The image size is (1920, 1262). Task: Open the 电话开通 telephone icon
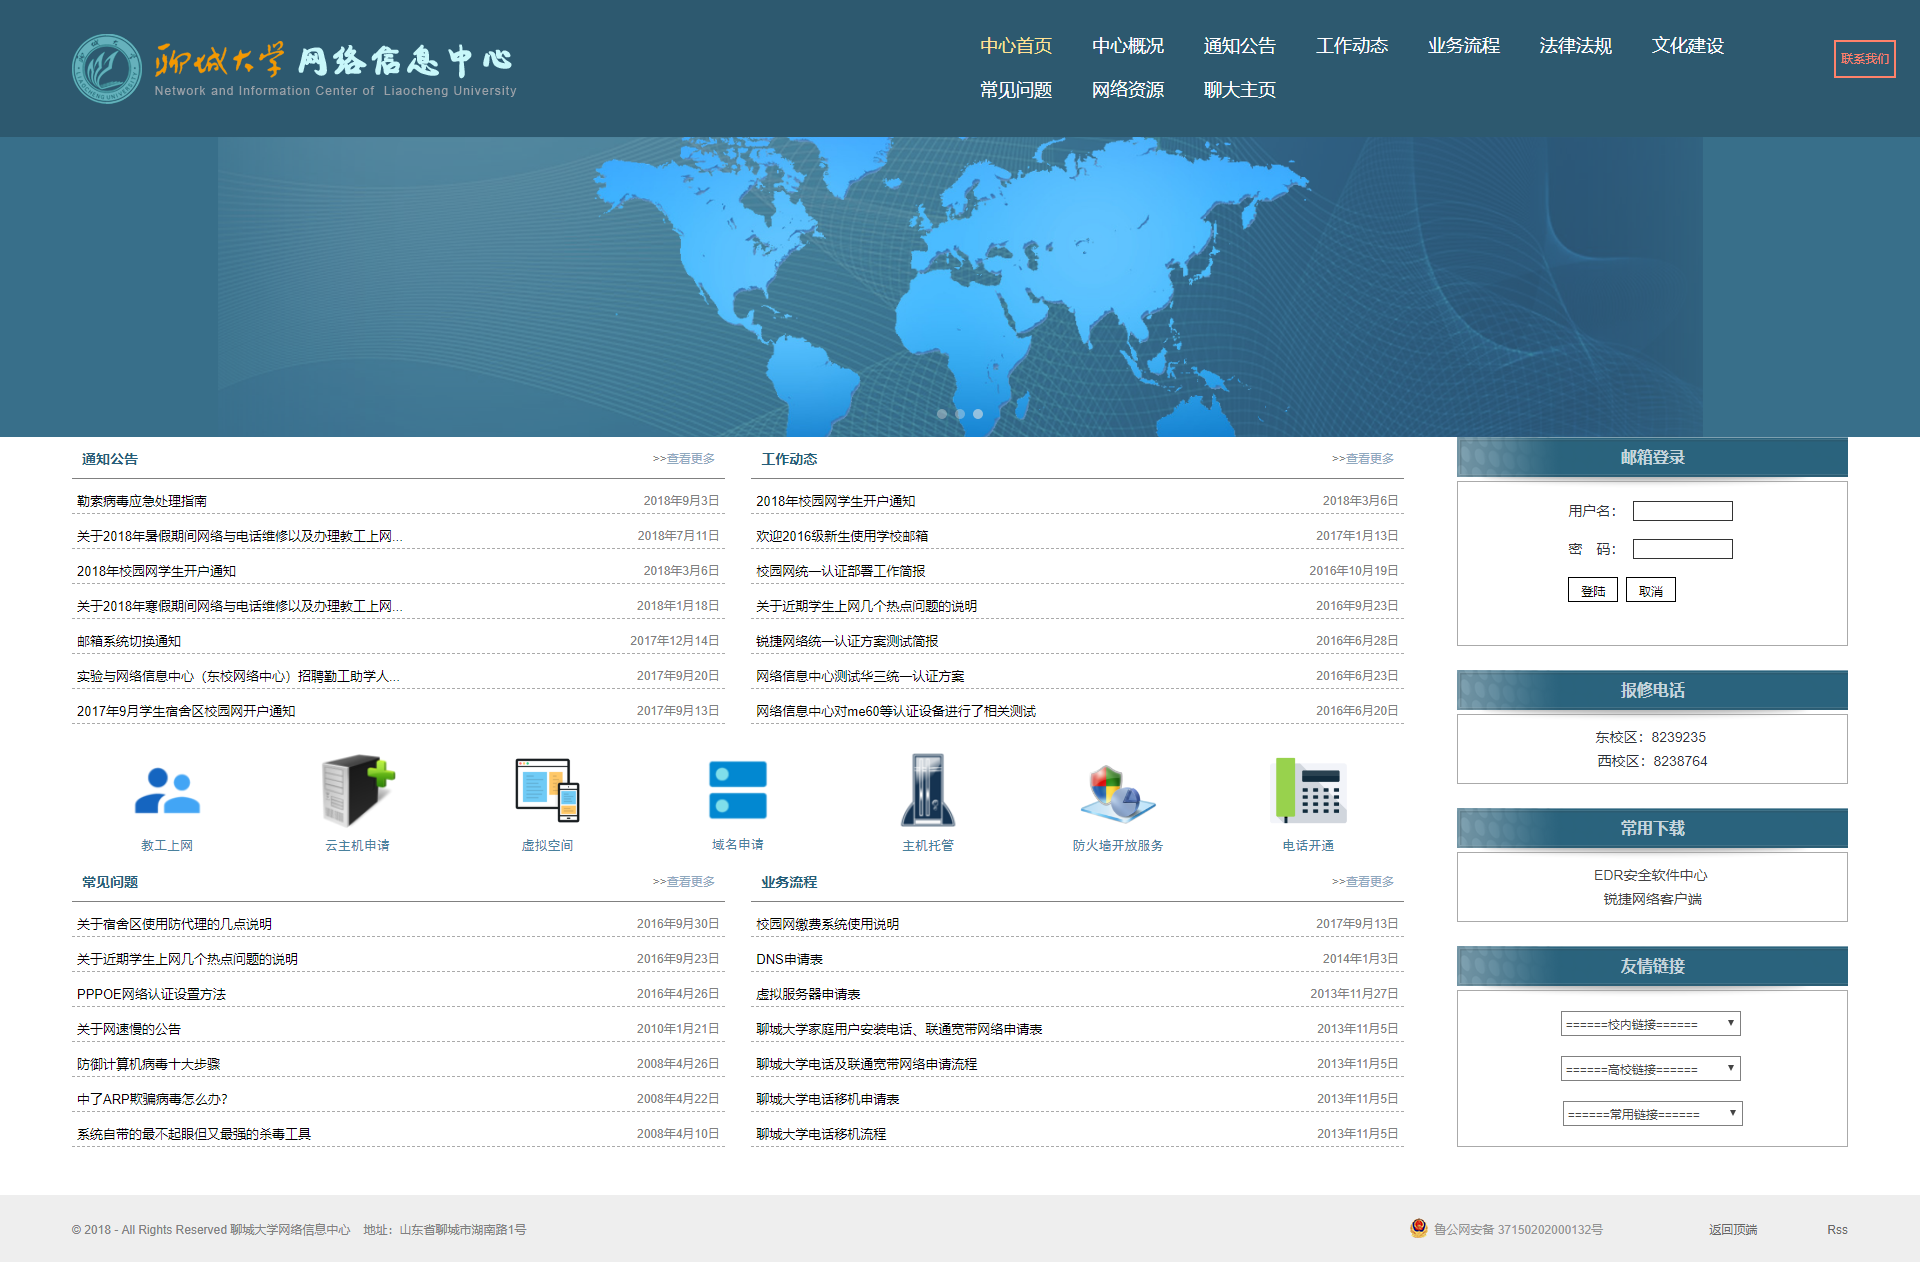pos(1308,791)
